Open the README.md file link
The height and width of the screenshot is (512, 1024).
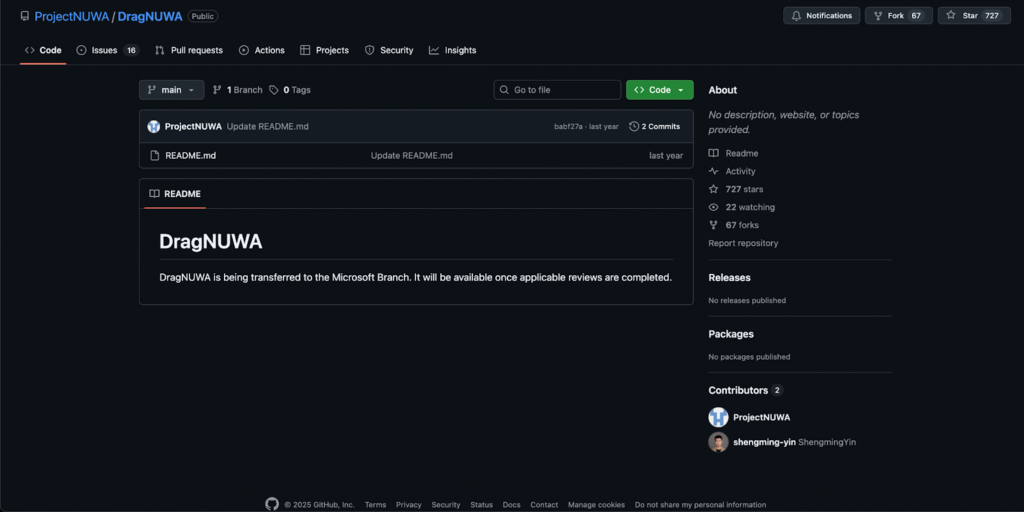(190, 155)
